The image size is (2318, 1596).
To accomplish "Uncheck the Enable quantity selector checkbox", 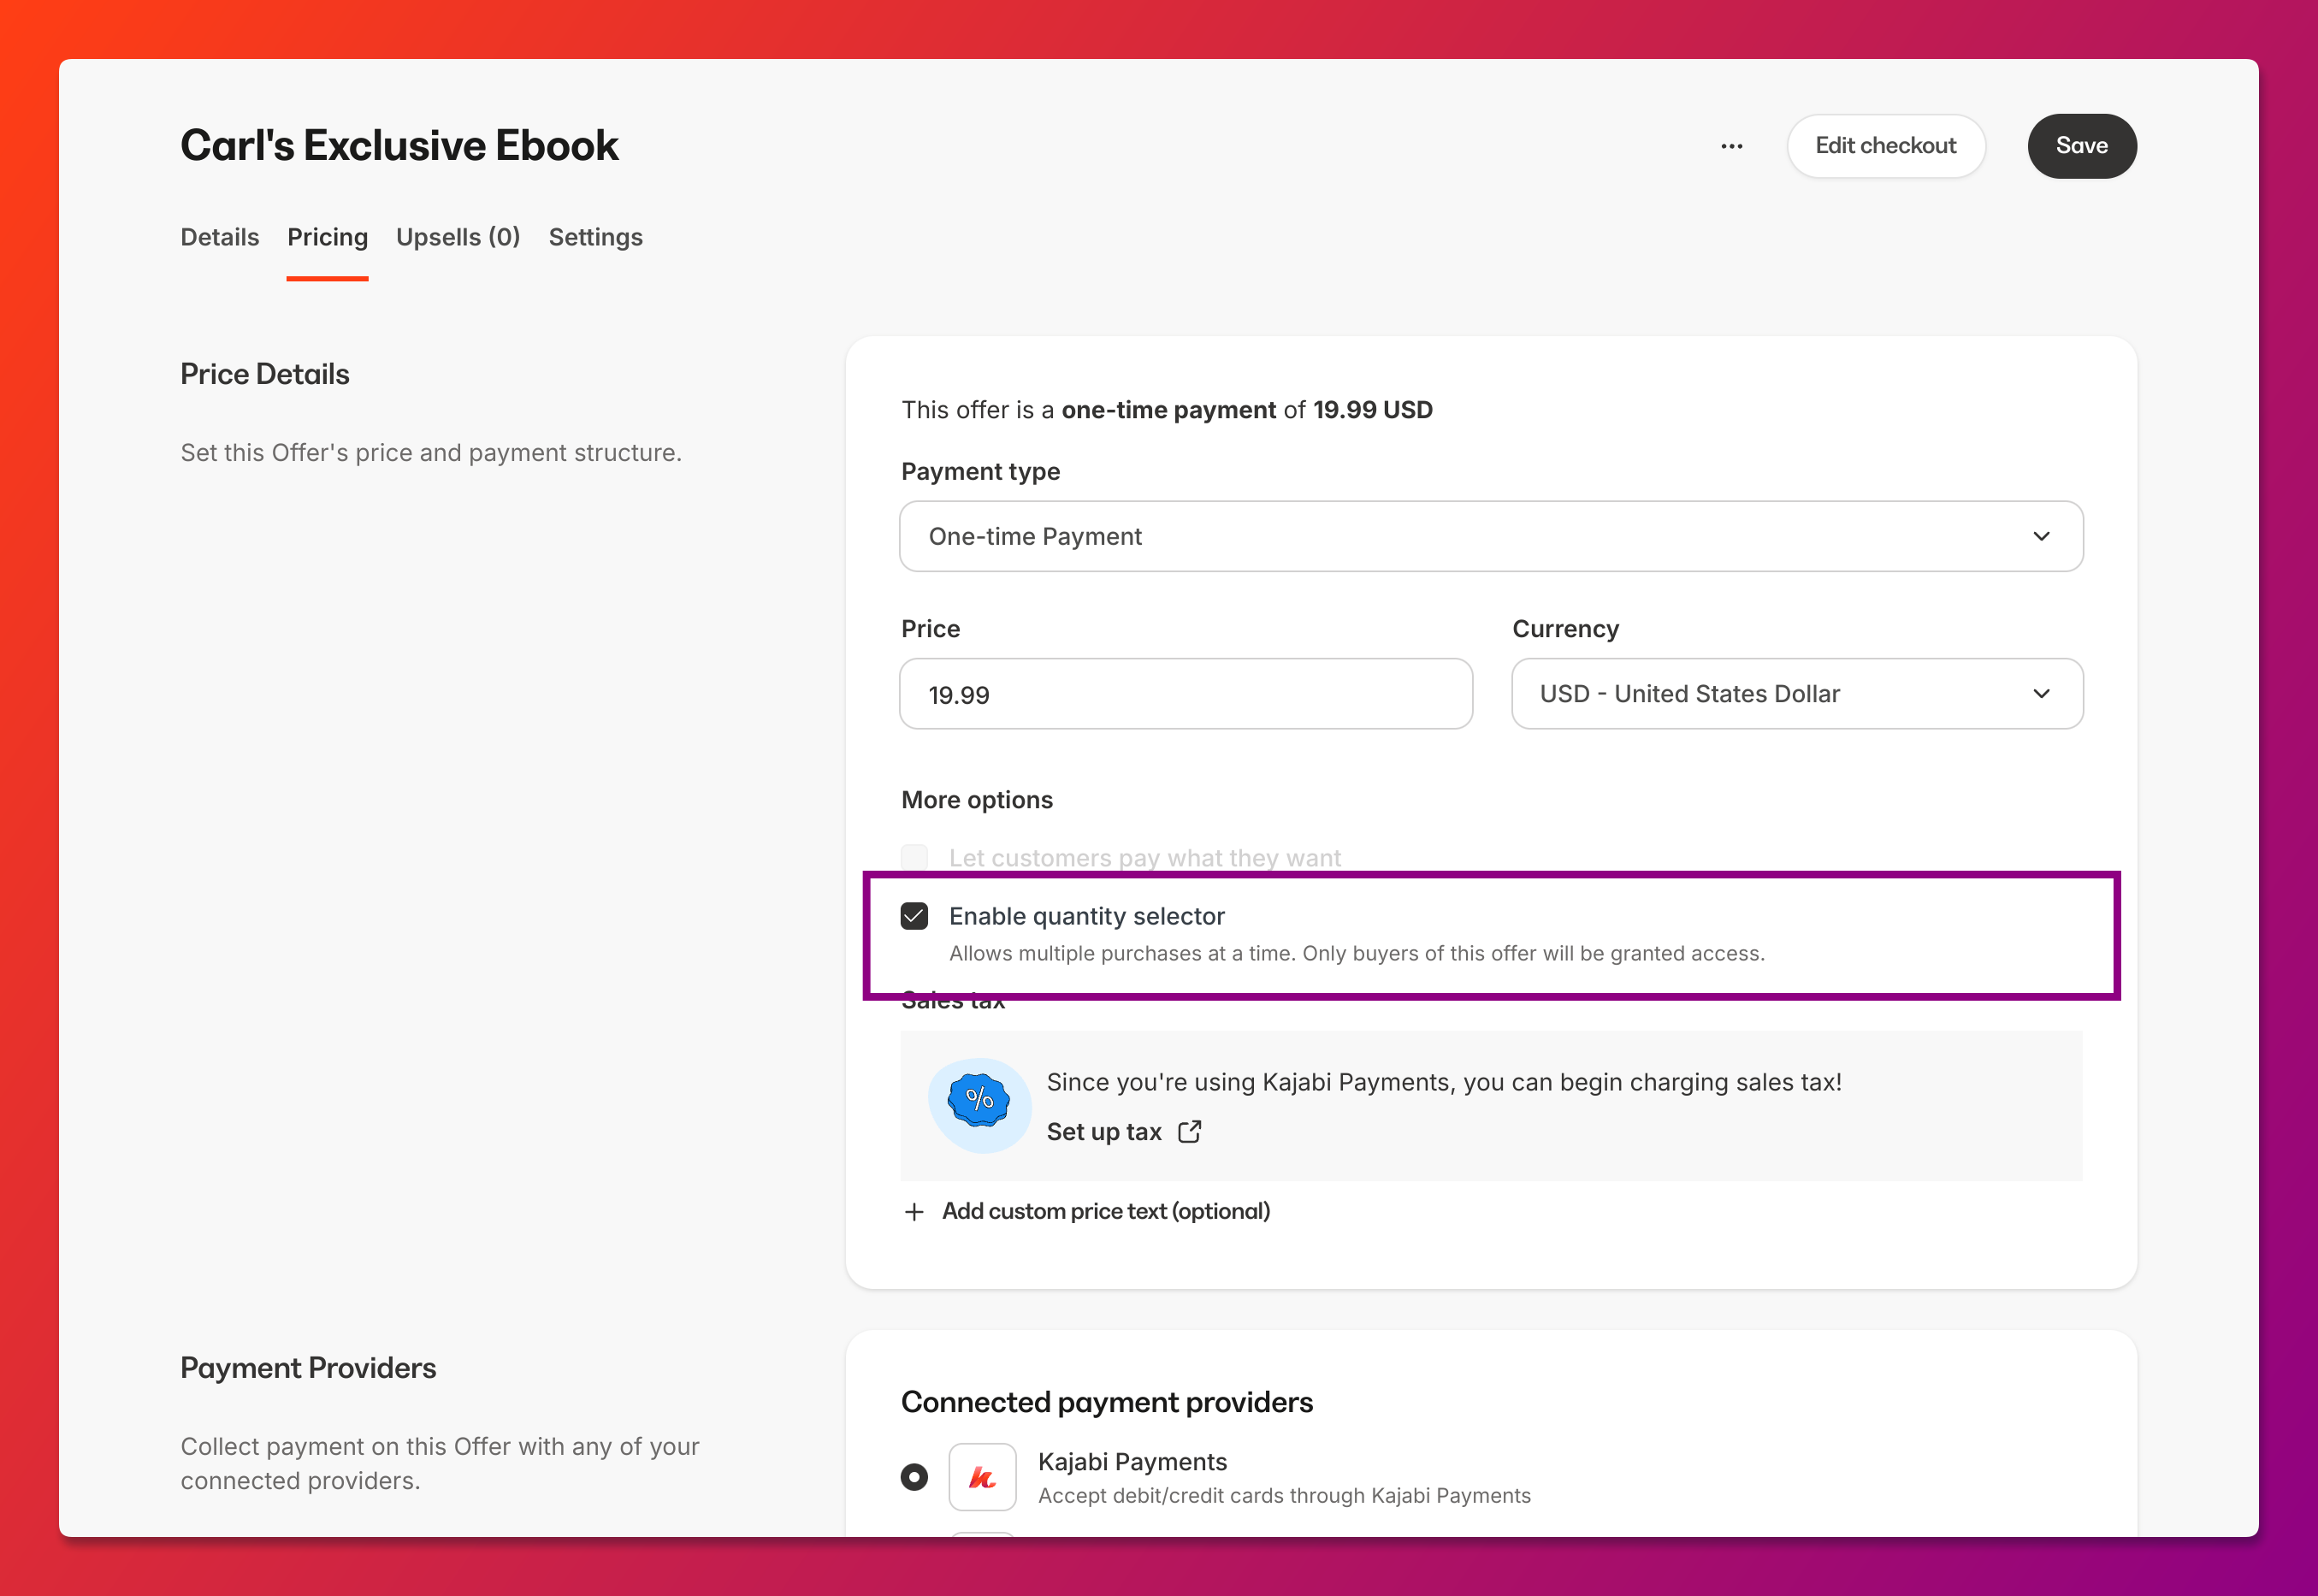I will coord(914,916).
